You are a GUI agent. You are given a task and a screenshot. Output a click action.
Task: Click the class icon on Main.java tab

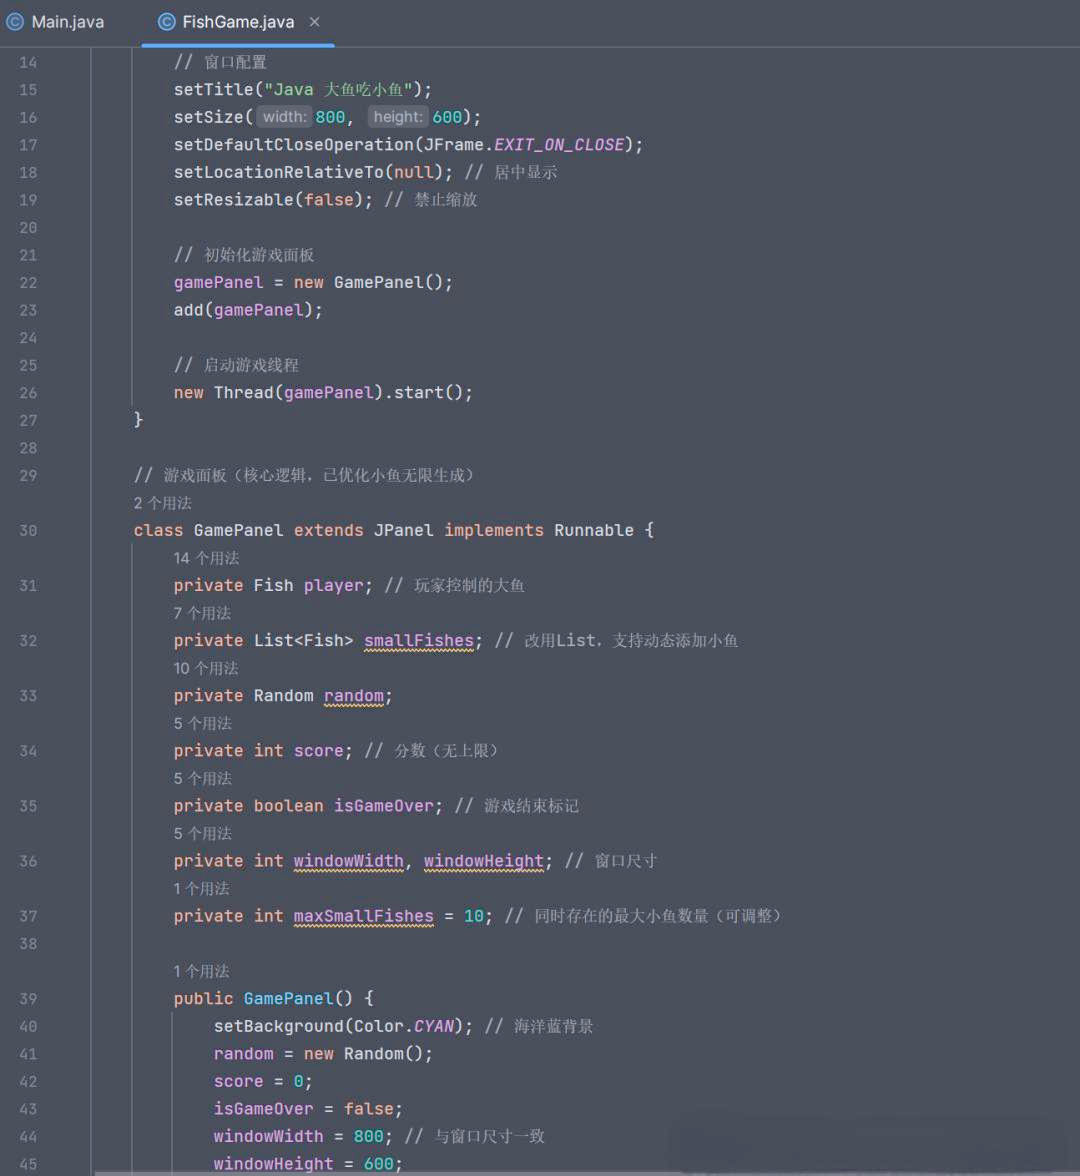coord(15,22)
